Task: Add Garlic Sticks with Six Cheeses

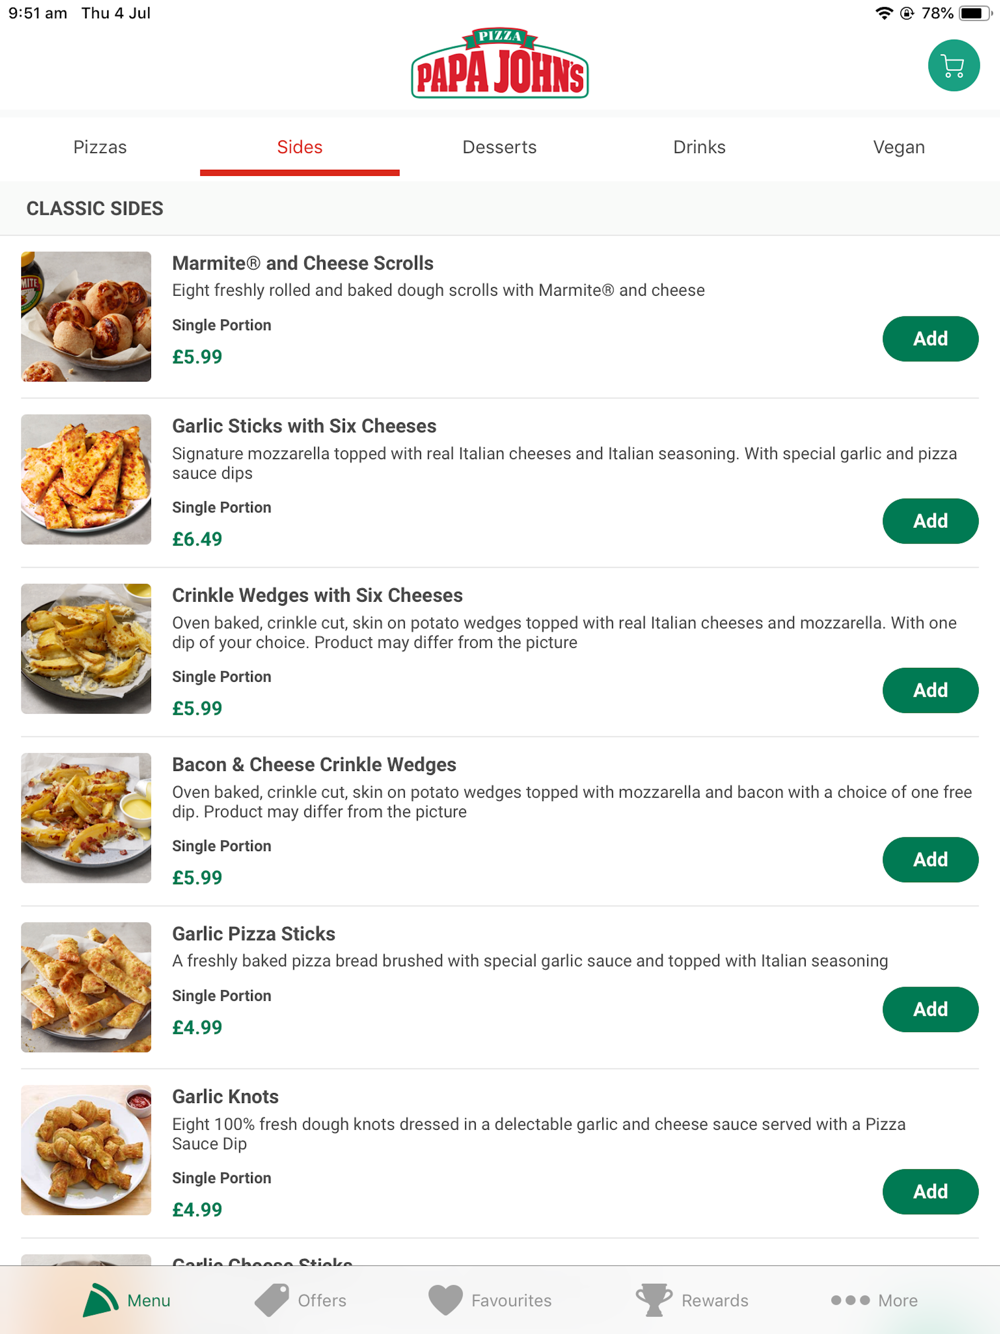Action: [x=930, y=521]
